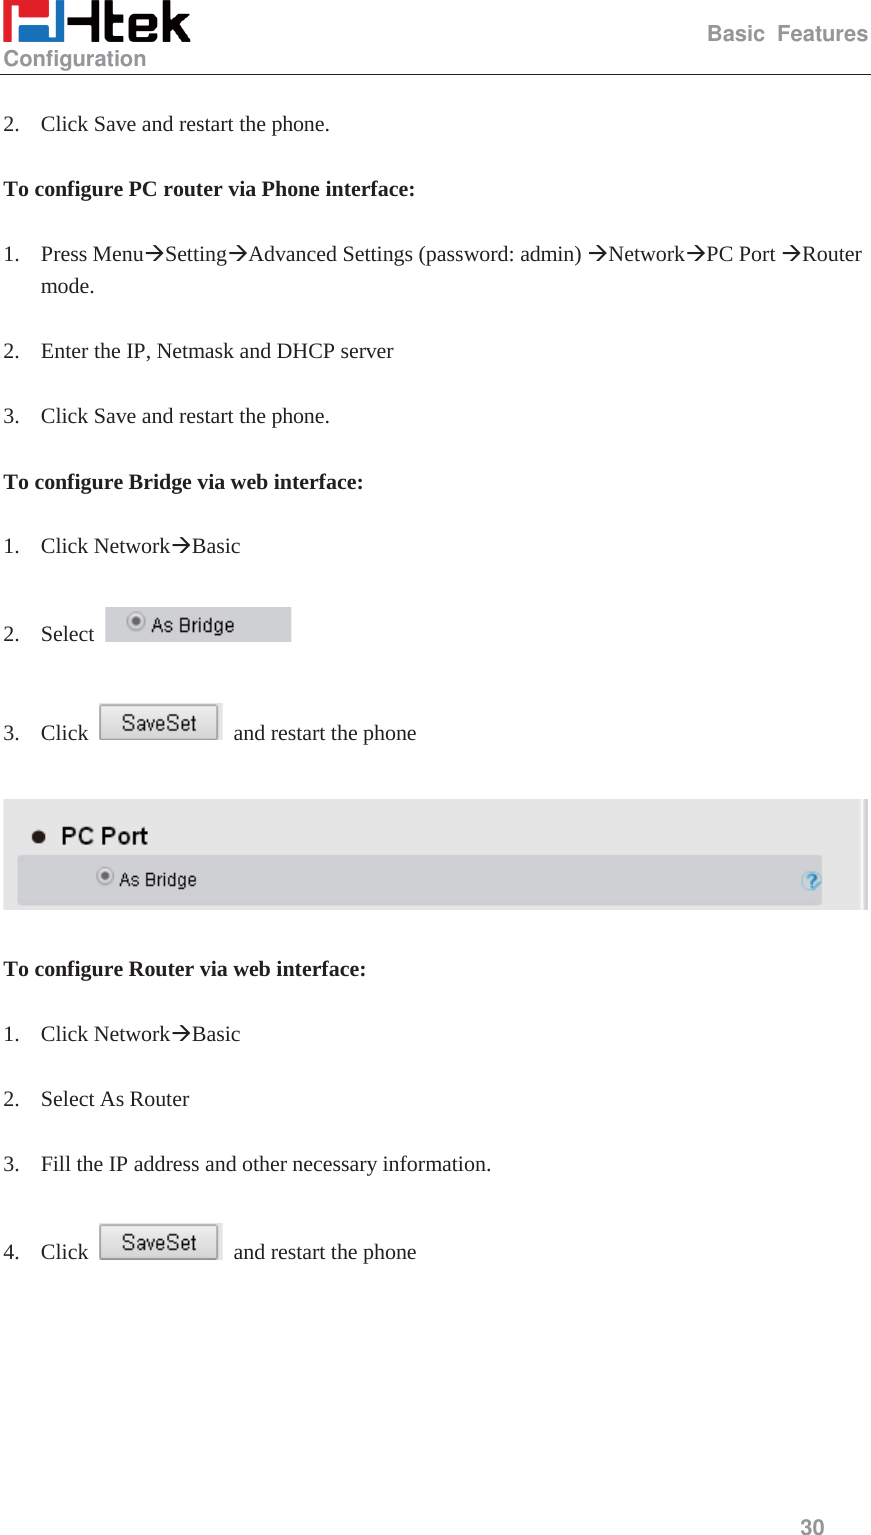Click the page number 30 at bottom
Viewport: 871px width, 1535px height.
click(x=811, y=1527)
